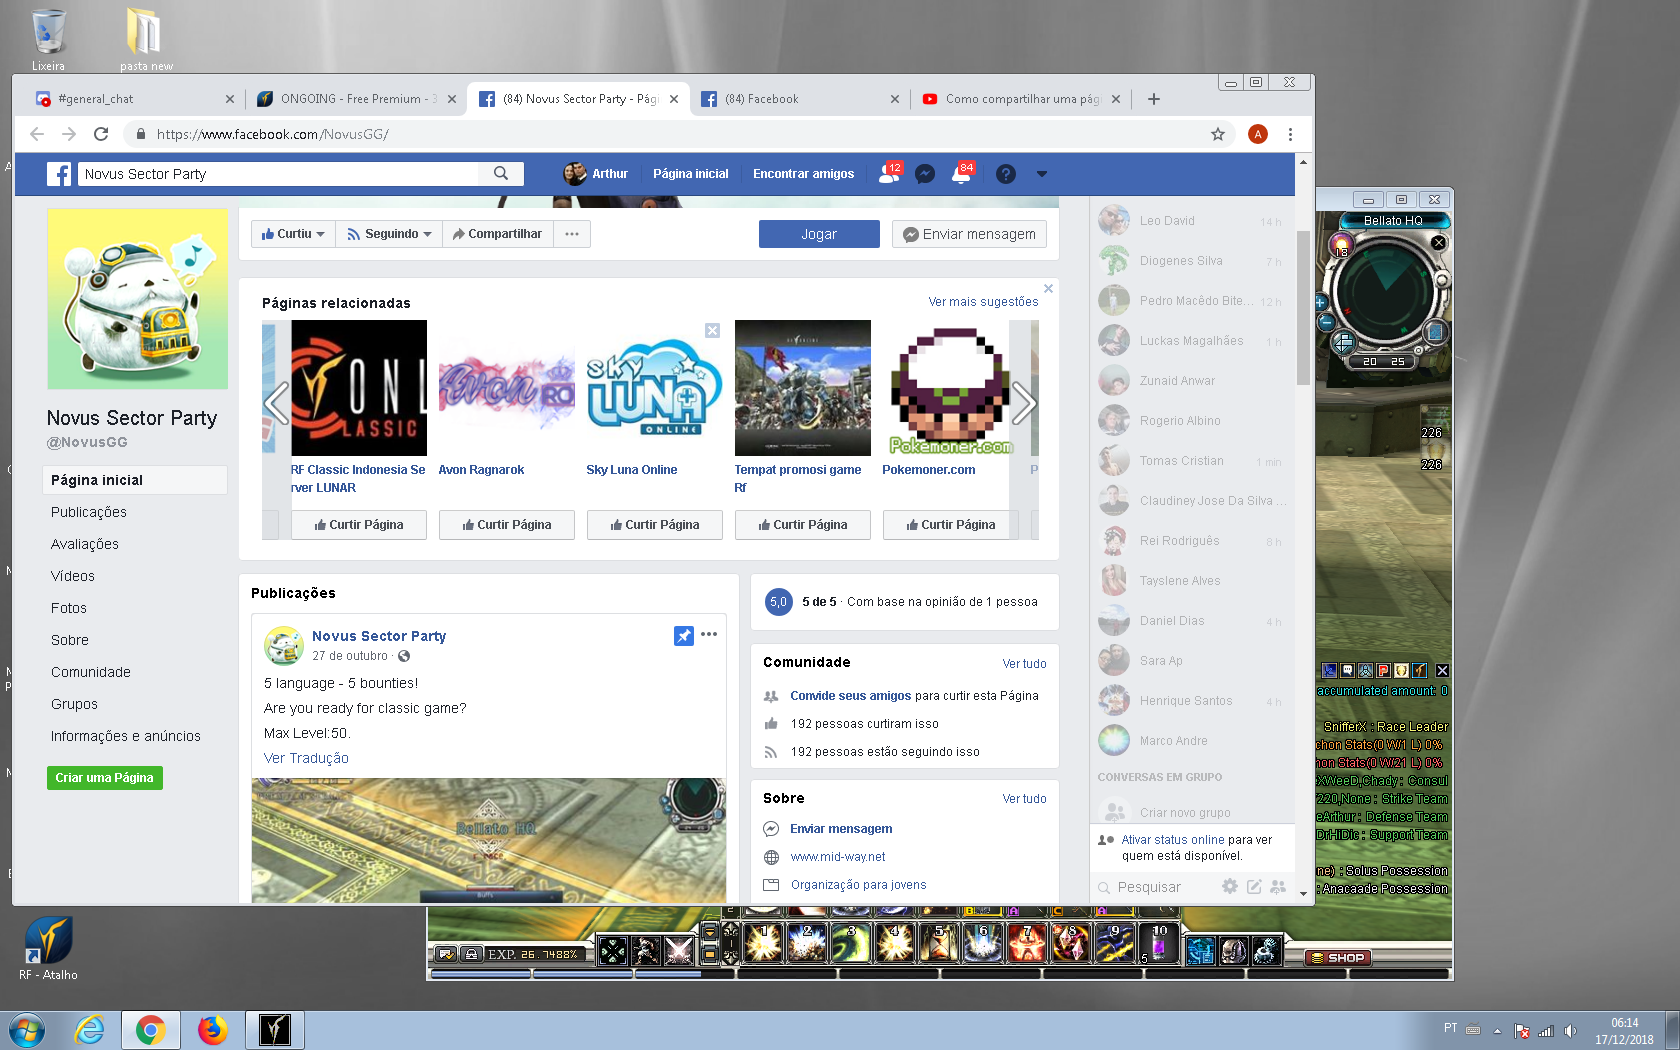Expand the account dropdown arrow in top bar
The width and height of the screenshot is (1680, 1050).
(x=1041, y=174)
